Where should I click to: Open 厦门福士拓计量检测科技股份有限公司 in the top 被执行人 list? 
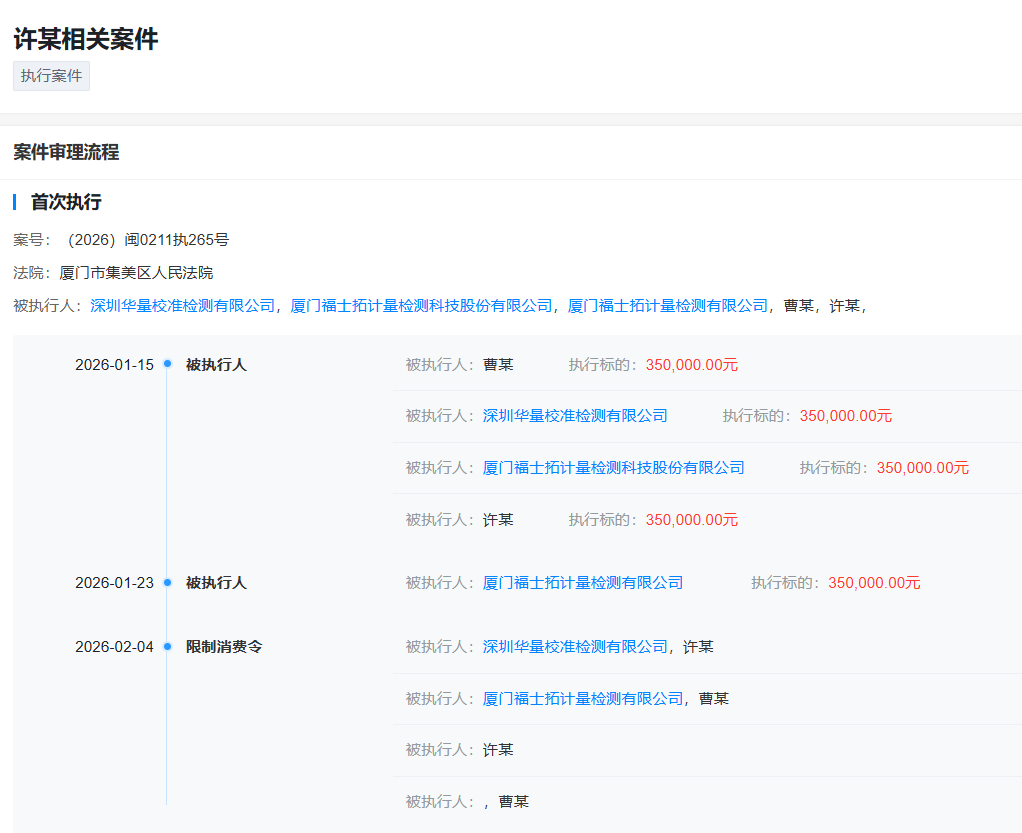pyautogui.click(x=421, y=306)
